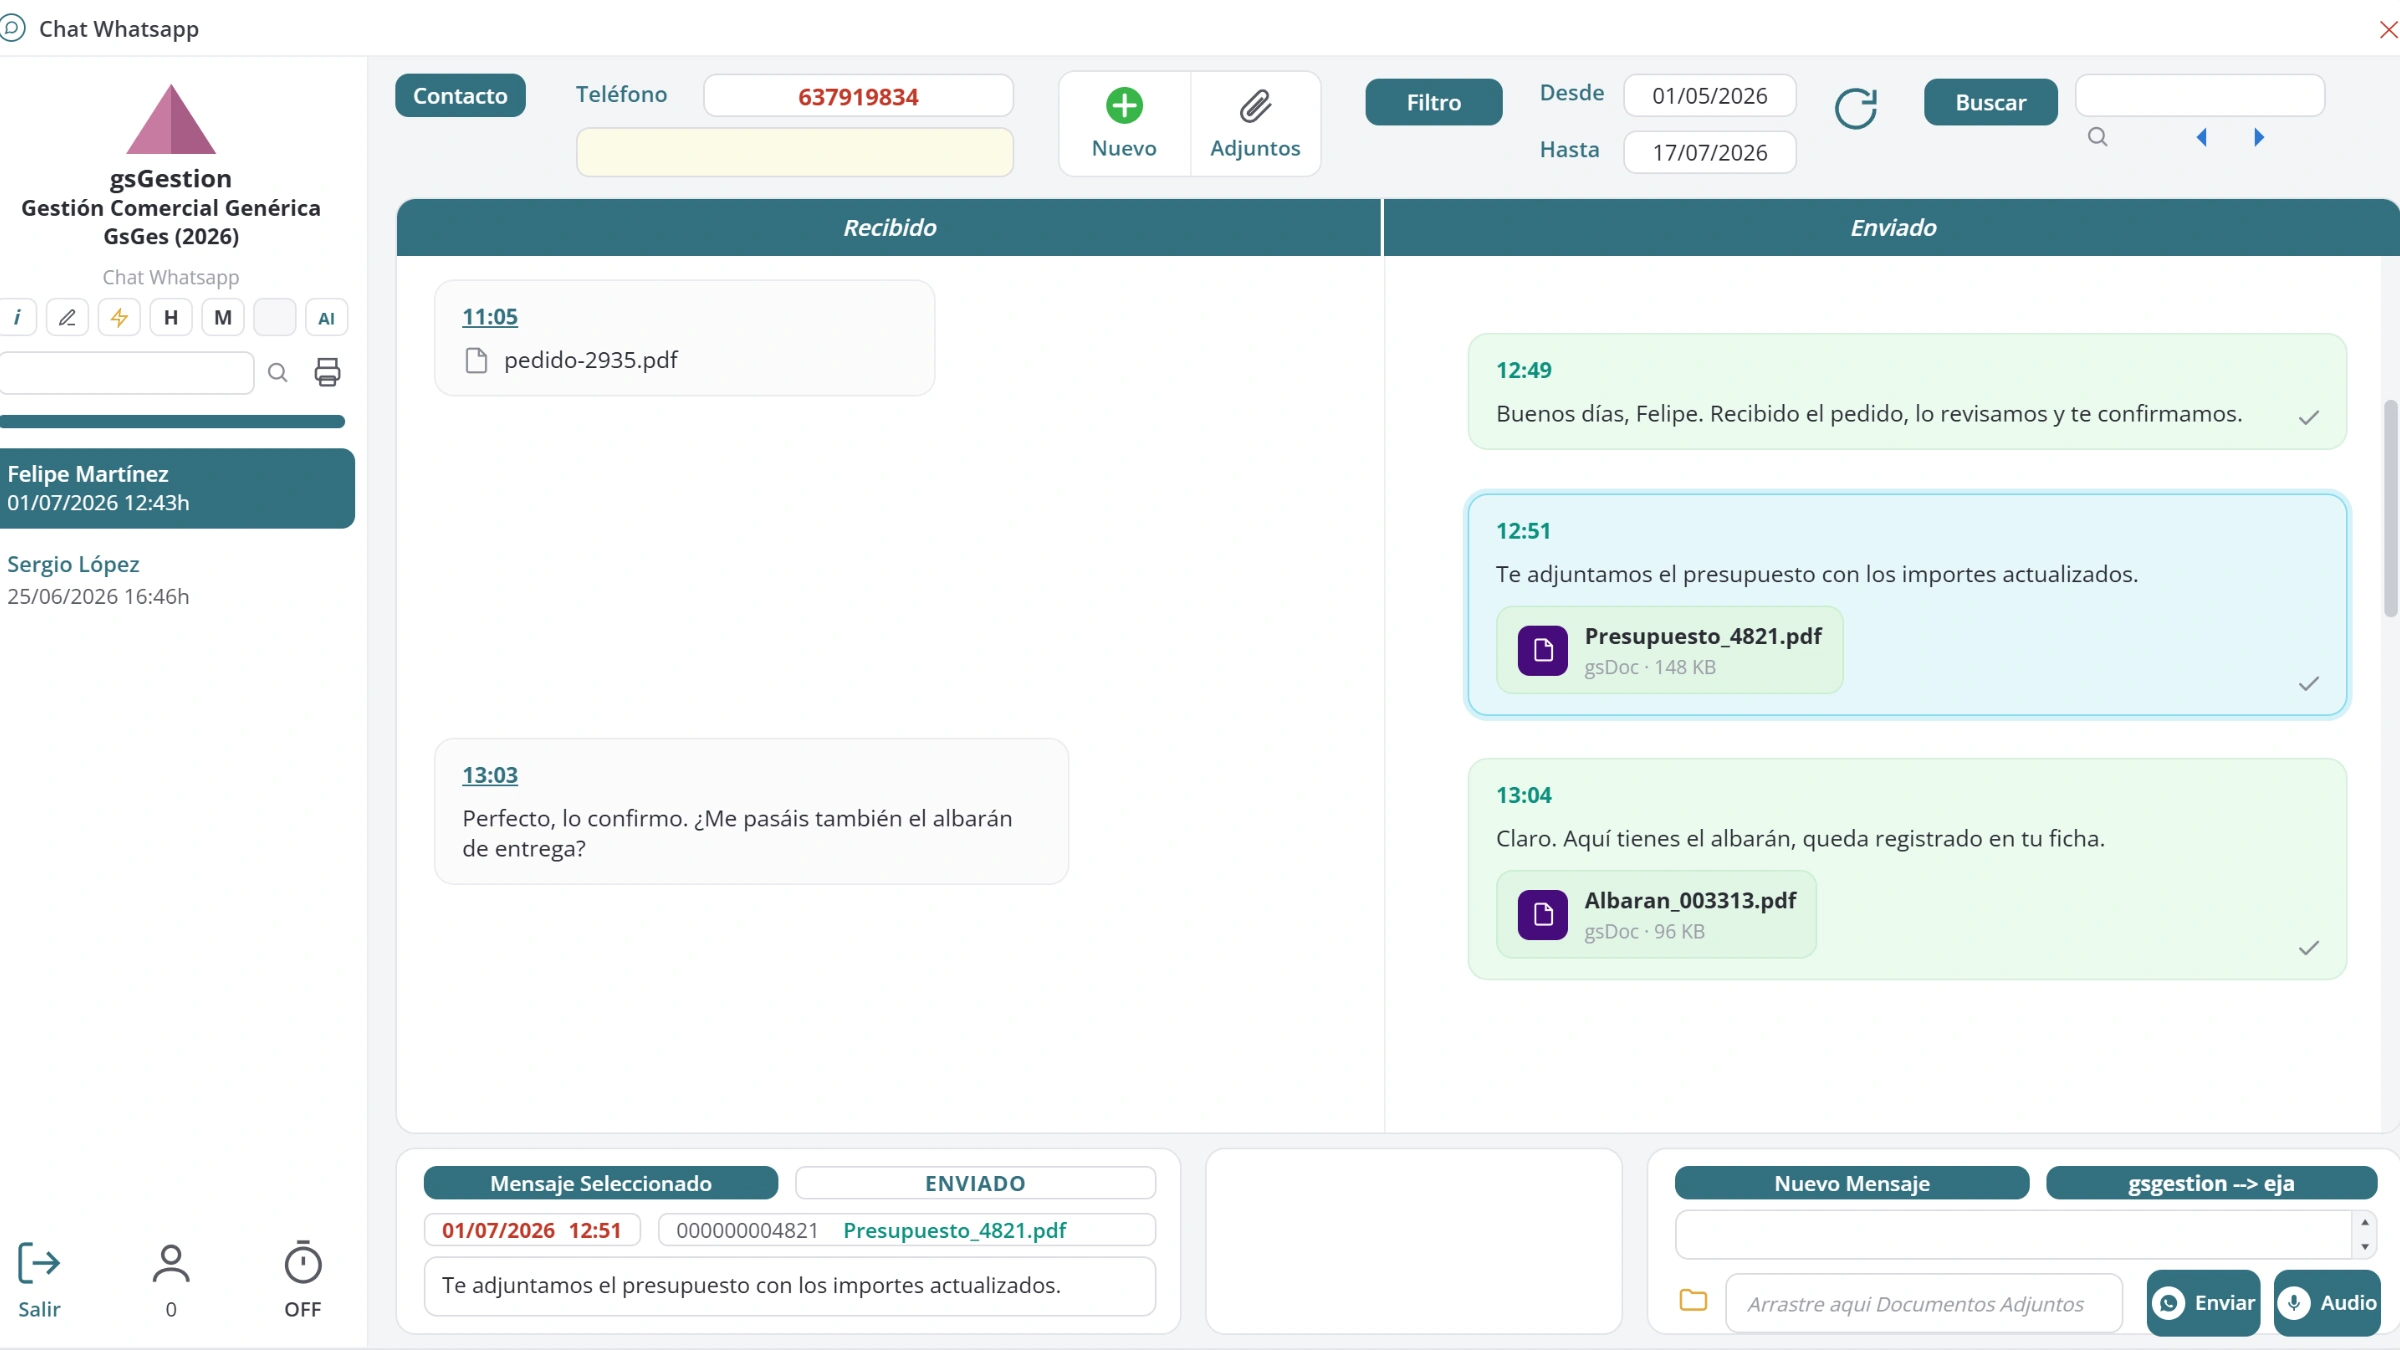This screenshot has width=2400, height=1350.
Task: Click Mensaje Seleccionado label button
Action: pyautogui.click(x=601, y=1183)
